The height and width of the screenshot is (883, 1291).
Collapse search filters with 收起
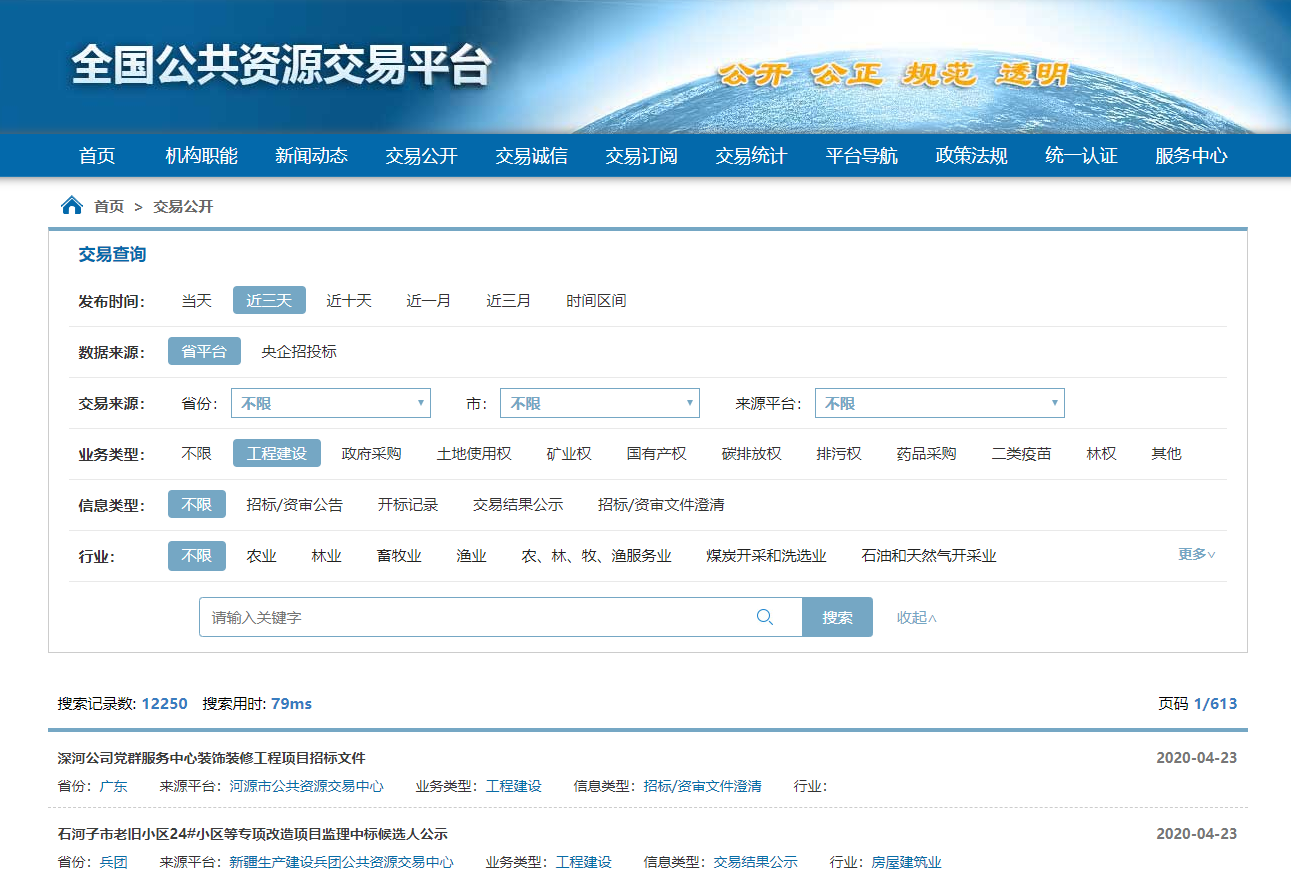click(917, 617)
